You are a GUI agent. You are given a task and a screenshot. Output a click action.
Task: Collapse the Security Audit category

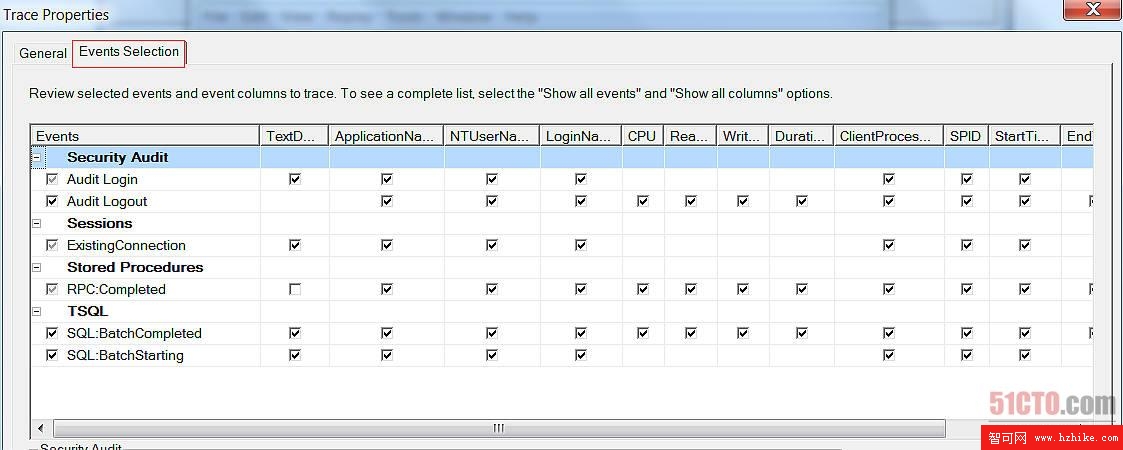(x=37, y=158)
